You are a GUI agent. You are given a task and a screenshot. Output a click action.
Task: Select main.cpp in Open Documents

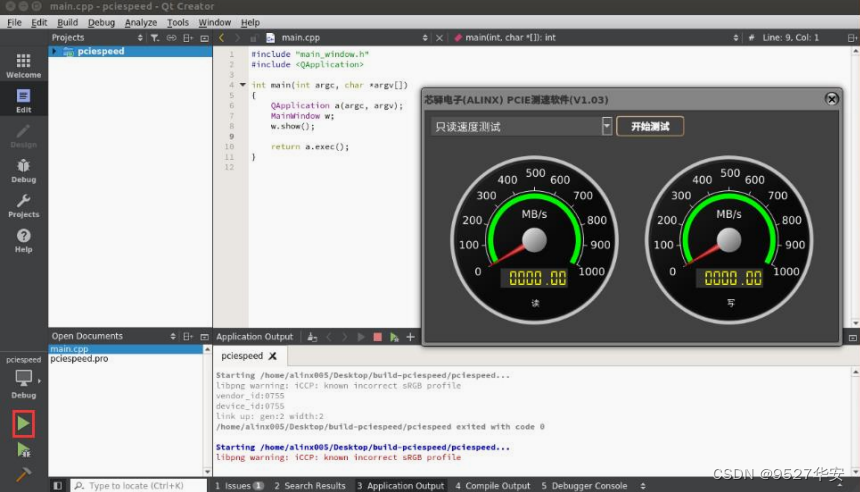point(126,349)
